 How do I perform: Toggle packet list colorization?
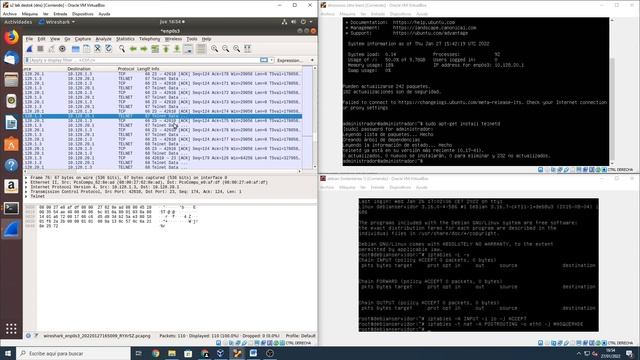tap(201, 49)
